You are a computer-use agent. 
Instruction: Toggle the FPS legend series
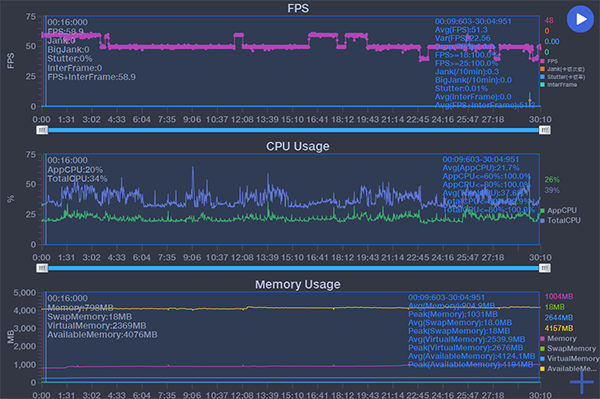[x=549, y=61]
